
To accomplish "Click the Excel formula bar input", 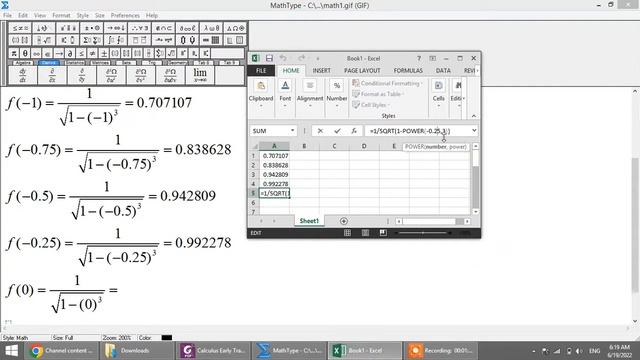I will coord(417,131).
